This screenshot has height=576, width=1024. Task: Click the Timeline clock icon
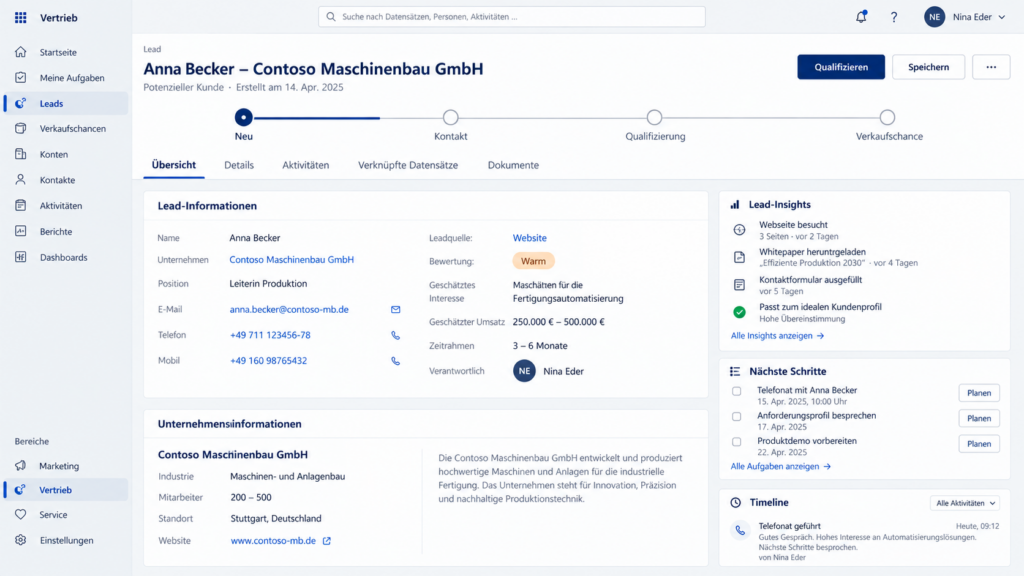click(x=736, y=503)
